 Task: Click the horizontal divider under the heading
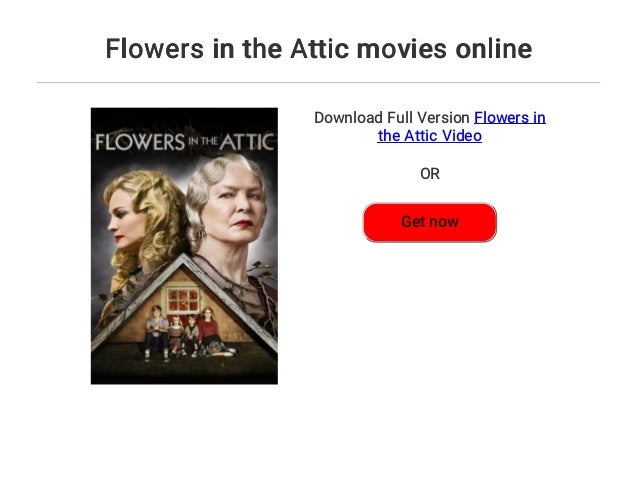(319, 83)
